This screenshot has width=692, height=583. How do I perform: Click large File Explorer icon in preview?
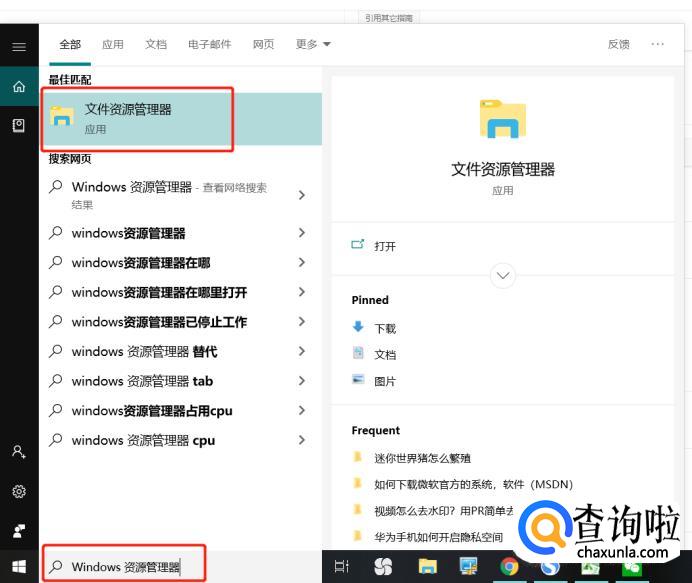tap(503, 119)
